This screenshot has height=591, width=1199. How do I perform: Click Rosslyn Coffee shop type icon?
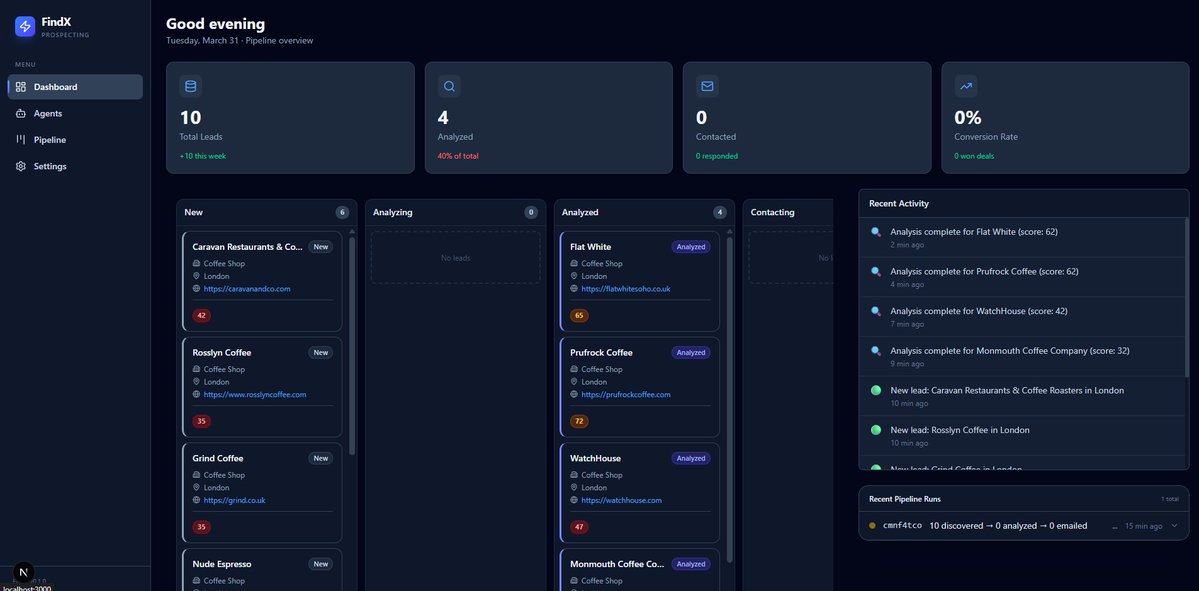[197, 369]
